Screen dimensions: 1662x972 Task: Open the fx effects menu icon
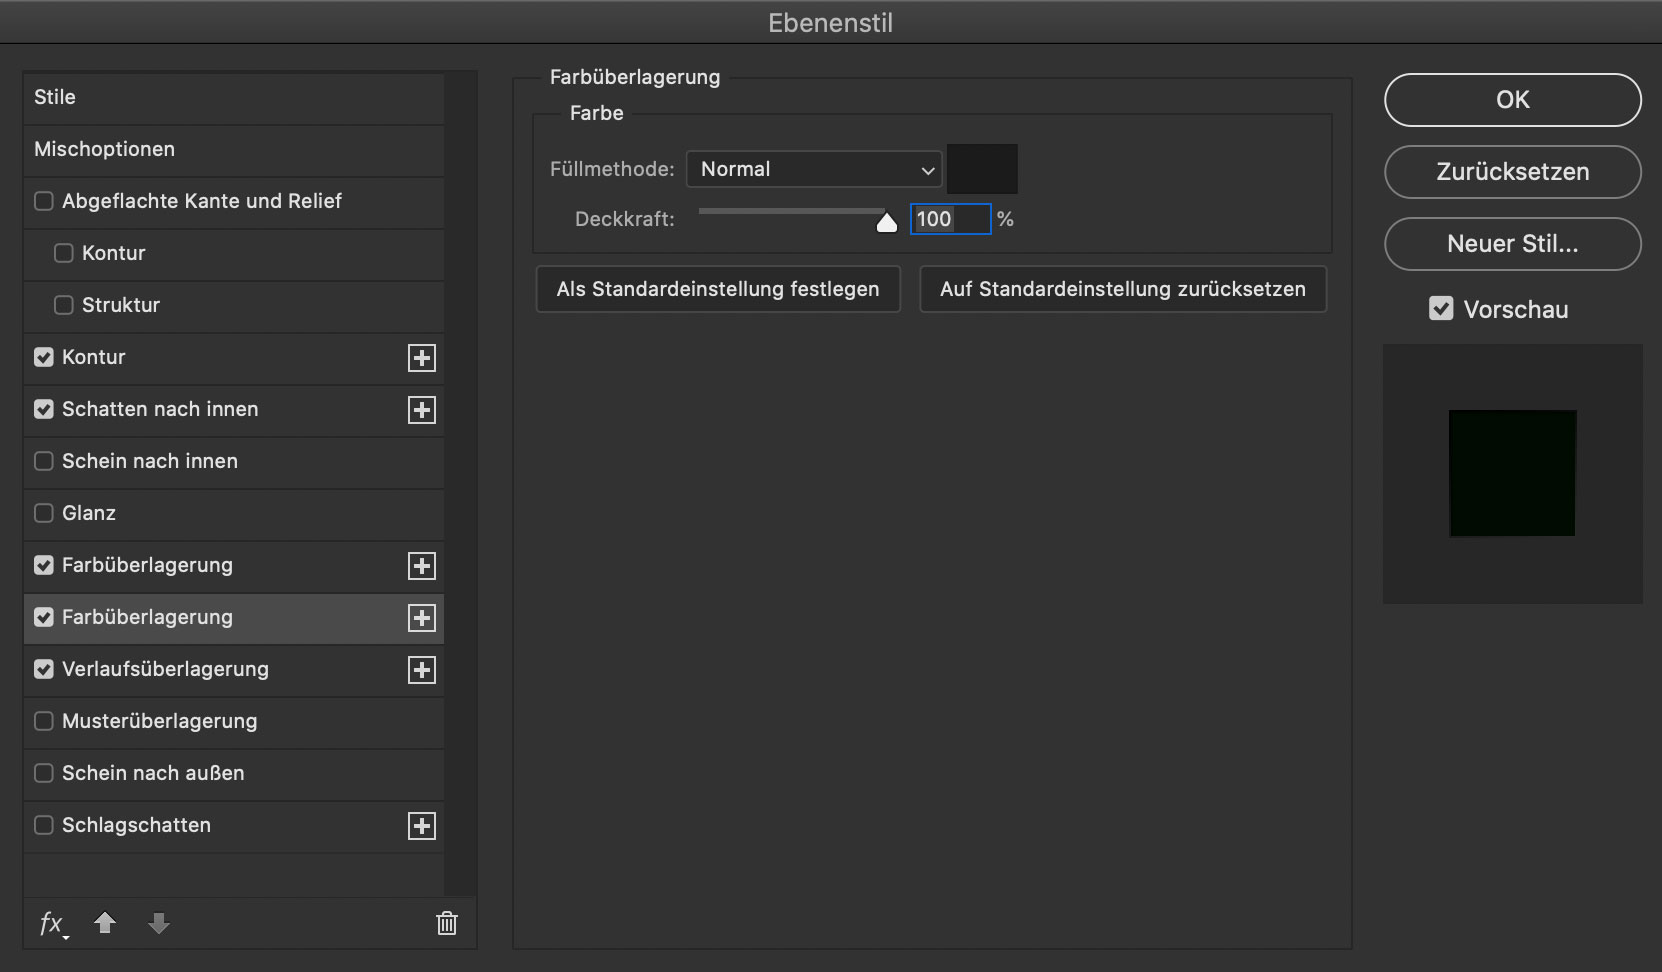[x=52, y=923]
